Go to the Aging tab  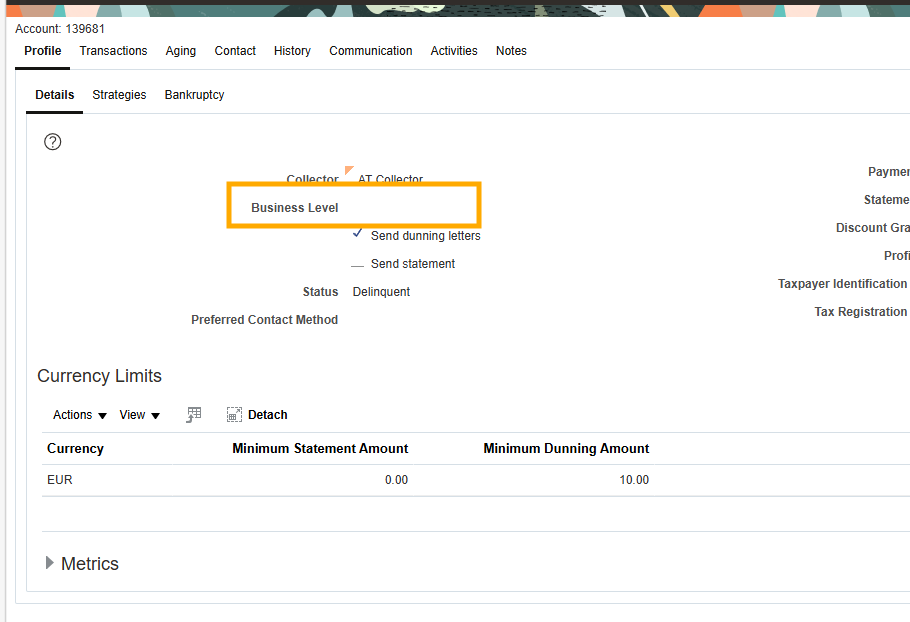click(180, 51)
